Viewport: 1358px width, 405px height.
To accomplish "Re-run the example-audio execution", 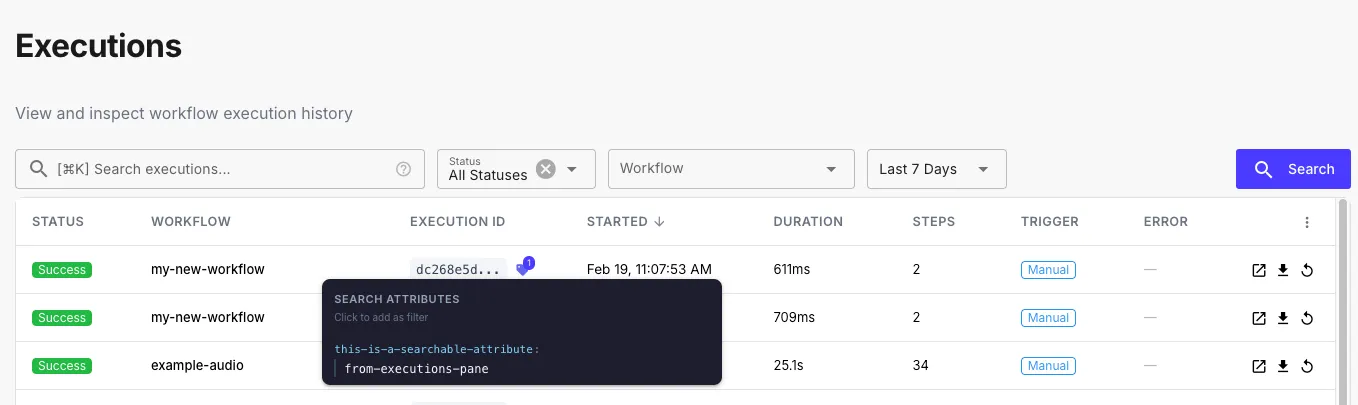I will (x=1307, y=366).
